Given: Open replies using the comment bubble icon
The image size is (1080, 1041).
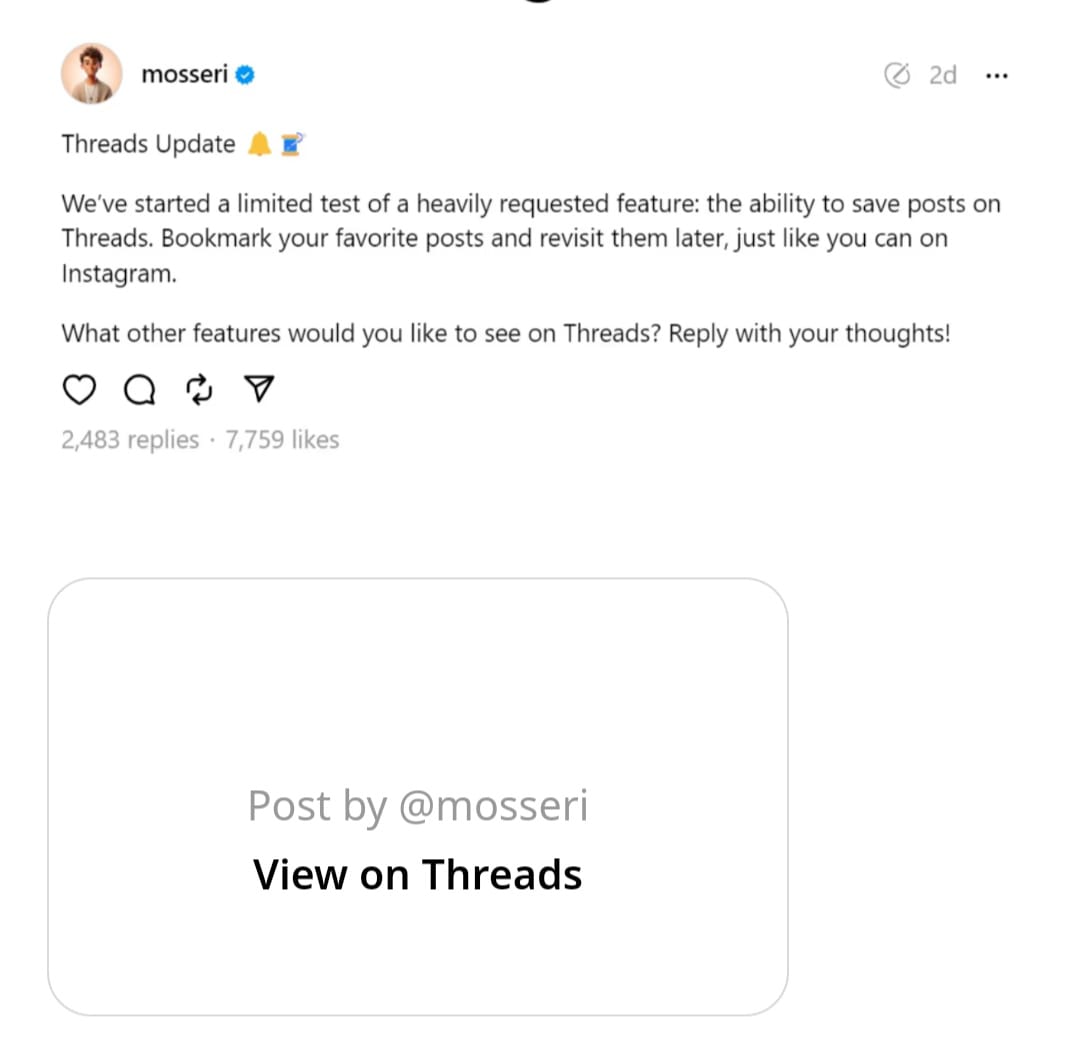Looking at the screenshot, I should pos(139,390).
